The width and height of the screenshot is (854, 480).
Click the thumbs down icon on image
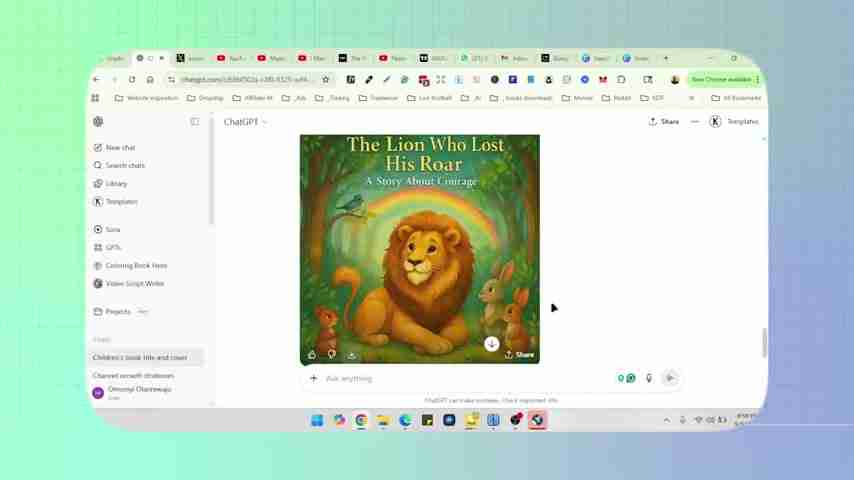click(332, 355)
